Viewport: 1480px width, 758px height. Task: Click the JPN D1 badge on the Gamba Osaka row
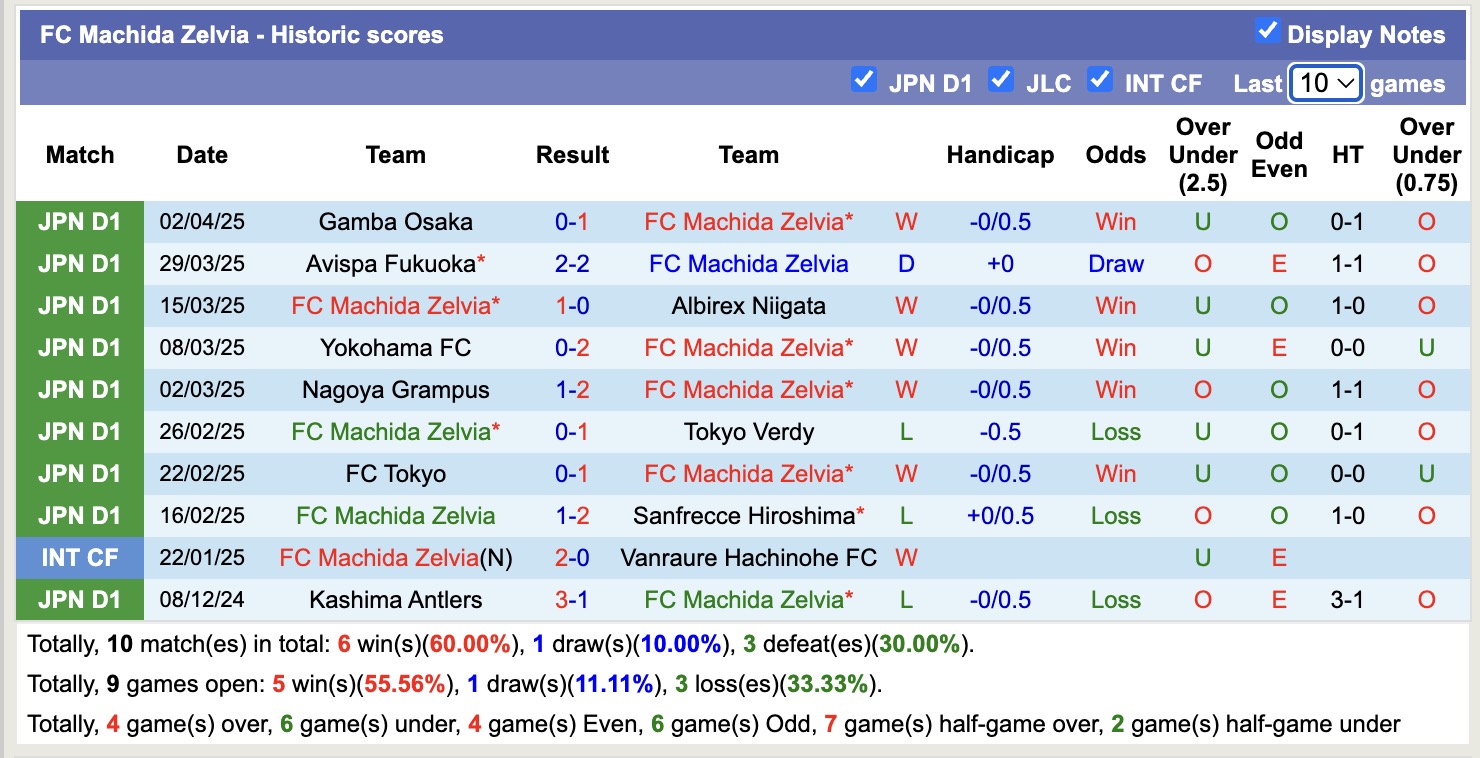coord(79,222)
